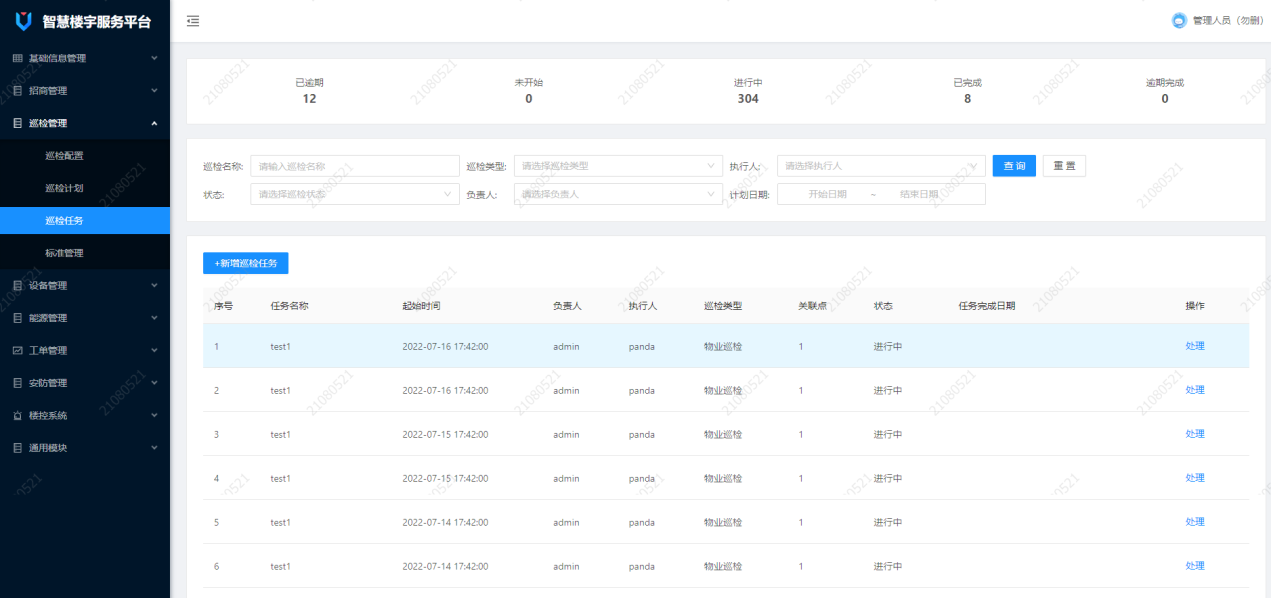Click the 查询 search button
The image size is (1271, 598).
[x=1014, y=166]
